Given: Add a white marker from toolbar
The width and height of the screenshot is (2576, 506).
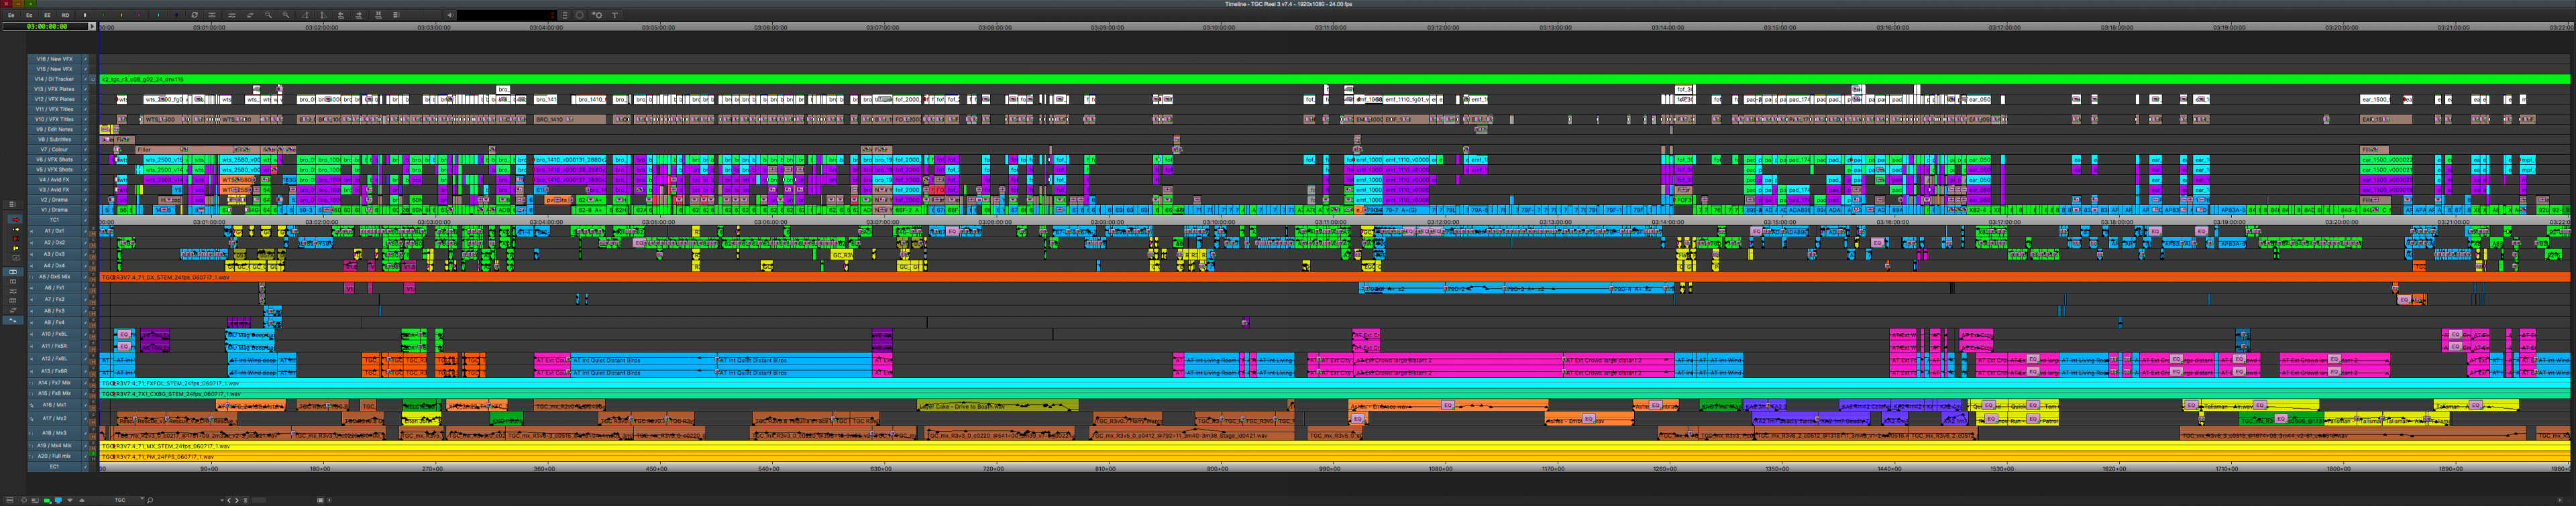Looking at the screenshot, I should click(x=85, y=16).
